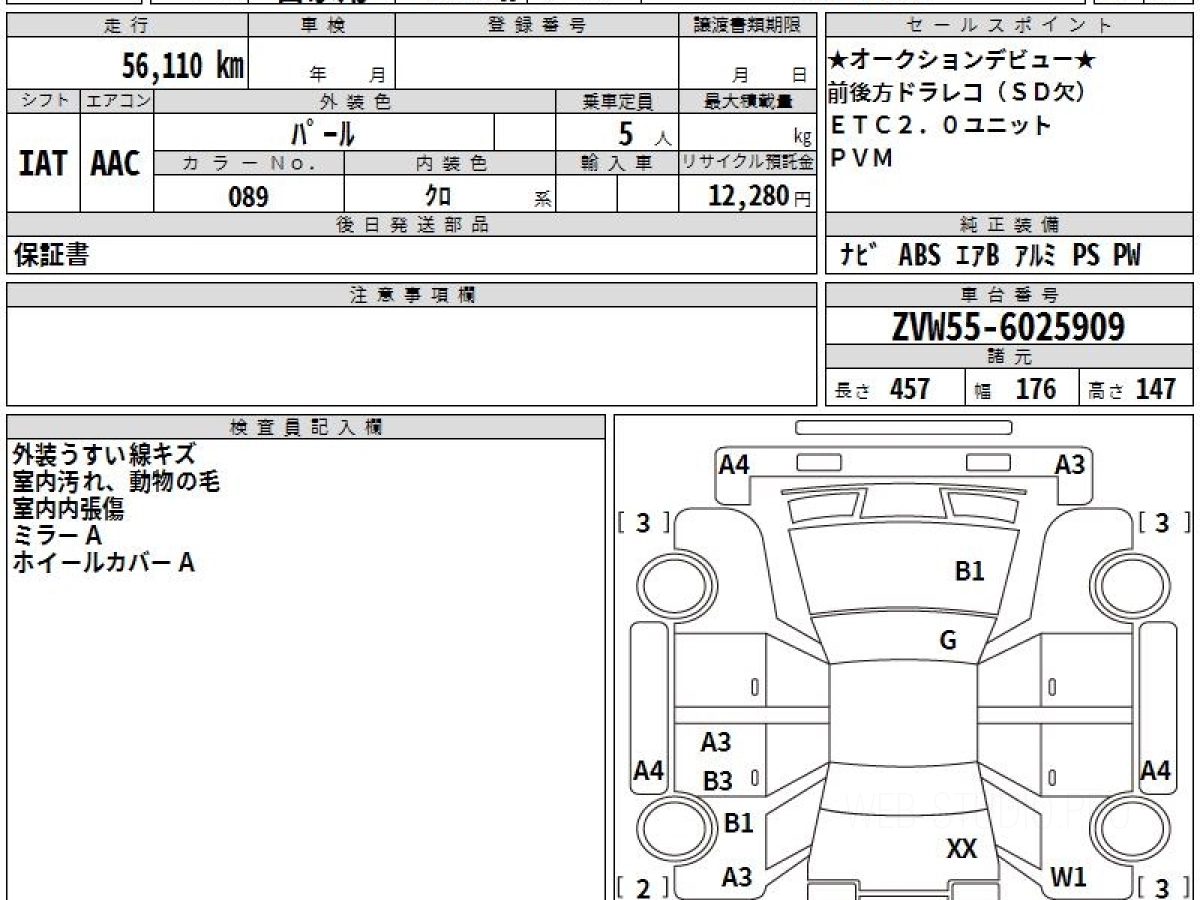Select the エアコン header cell

pos(117,101)
